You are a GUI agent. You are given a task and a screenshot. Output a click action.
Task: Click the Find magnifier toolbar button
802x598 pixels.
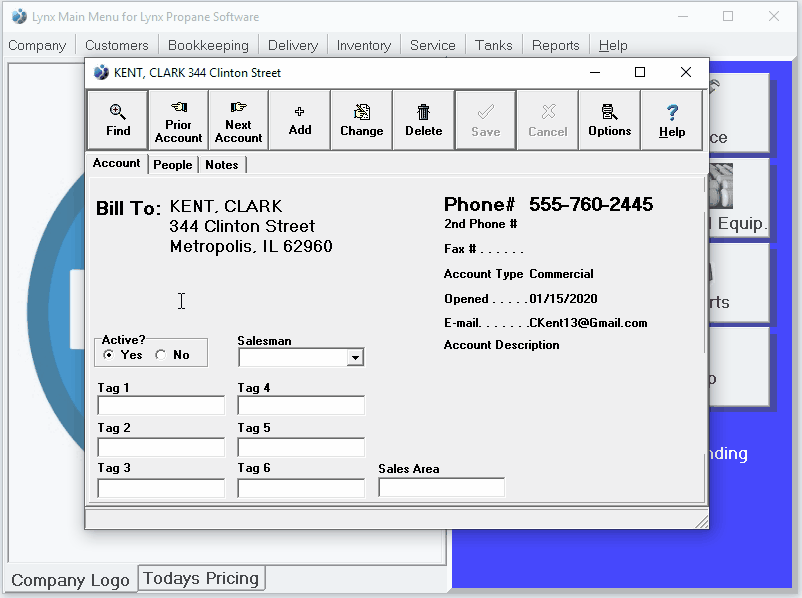coord(118,120)
